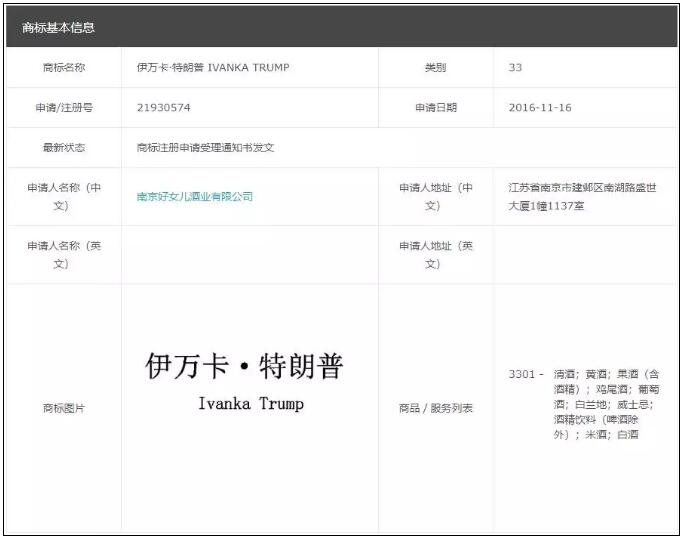
Task: Select registration number 21930574
Action: [164, 108]
